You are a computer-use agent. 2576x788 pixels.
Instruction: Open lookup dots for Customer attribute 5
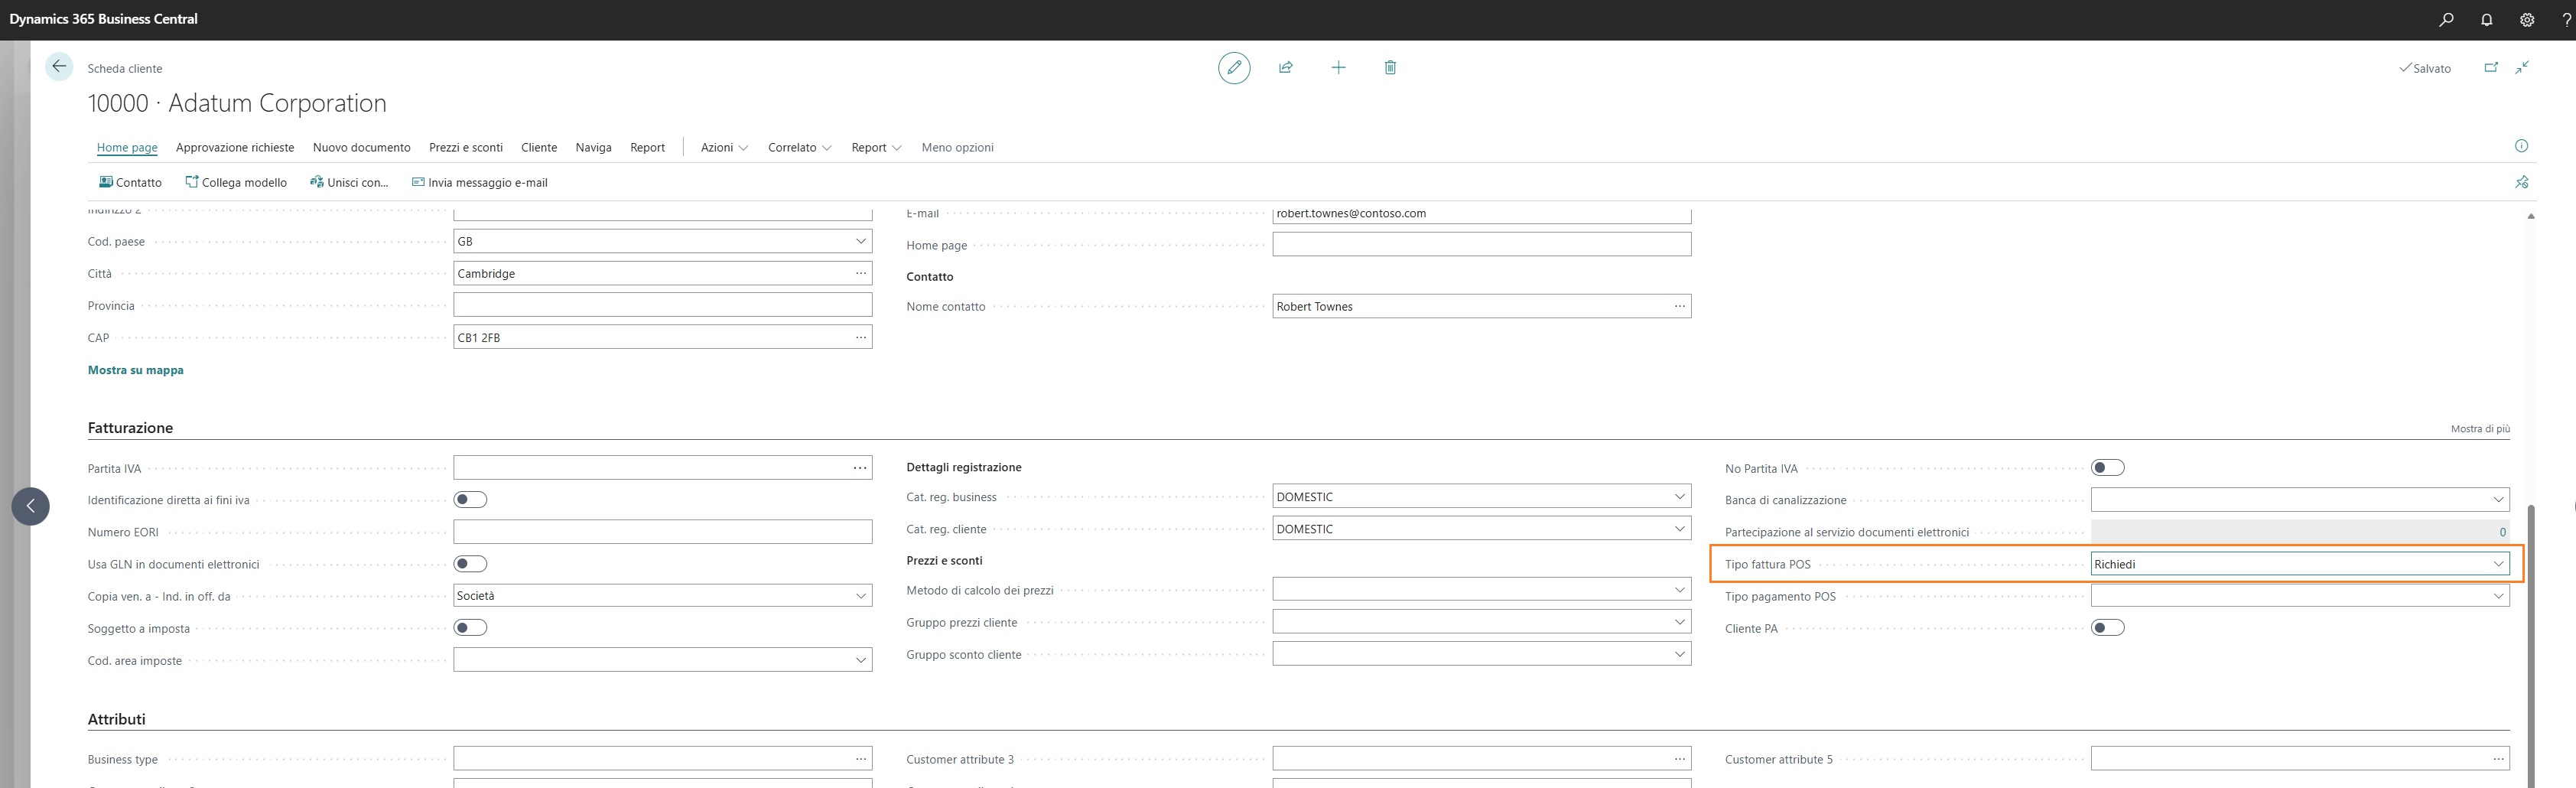click(x=2498, y=759)
